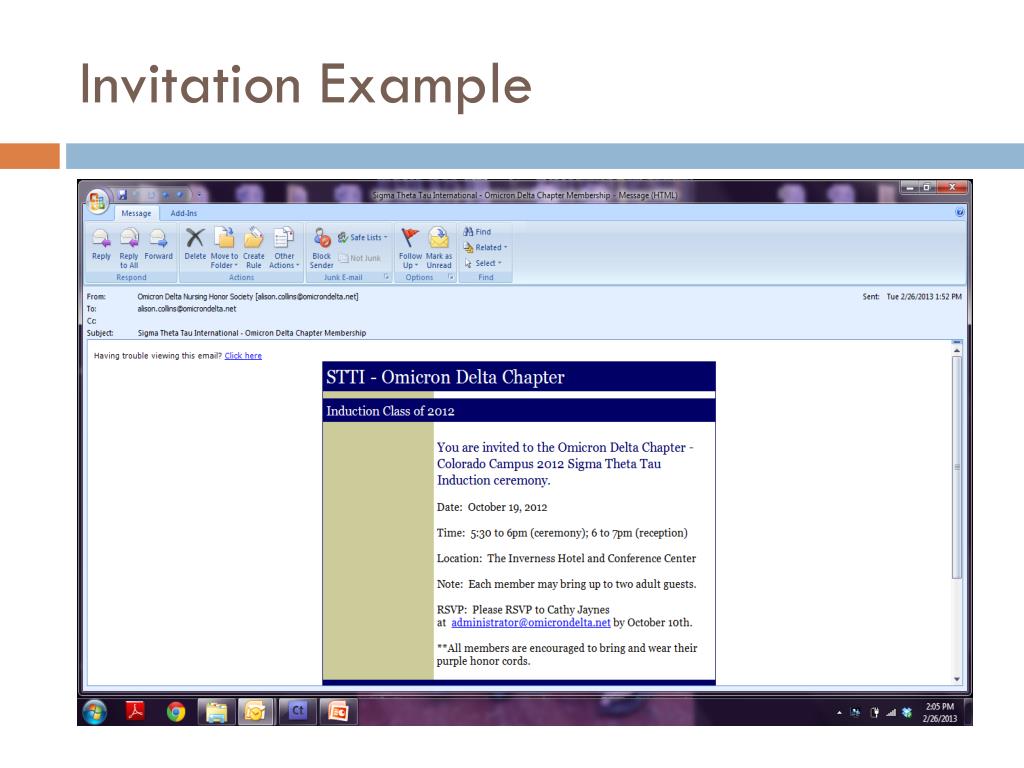Forward this message
The image size is (1024, 768).
(158, 245)
